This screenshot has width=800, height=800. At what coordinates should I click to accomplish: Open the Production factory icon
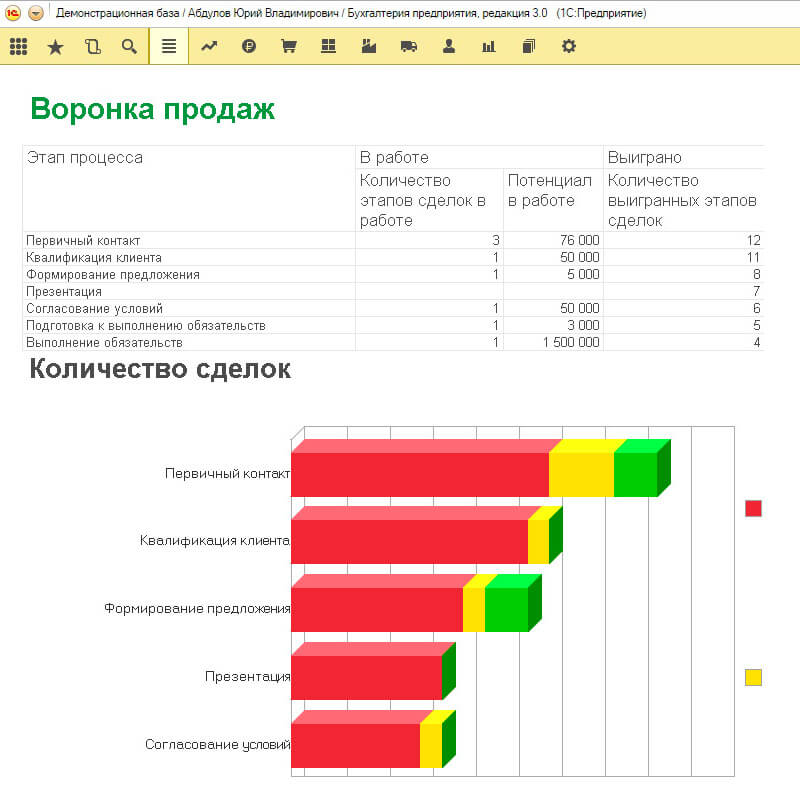pos(368,46)
